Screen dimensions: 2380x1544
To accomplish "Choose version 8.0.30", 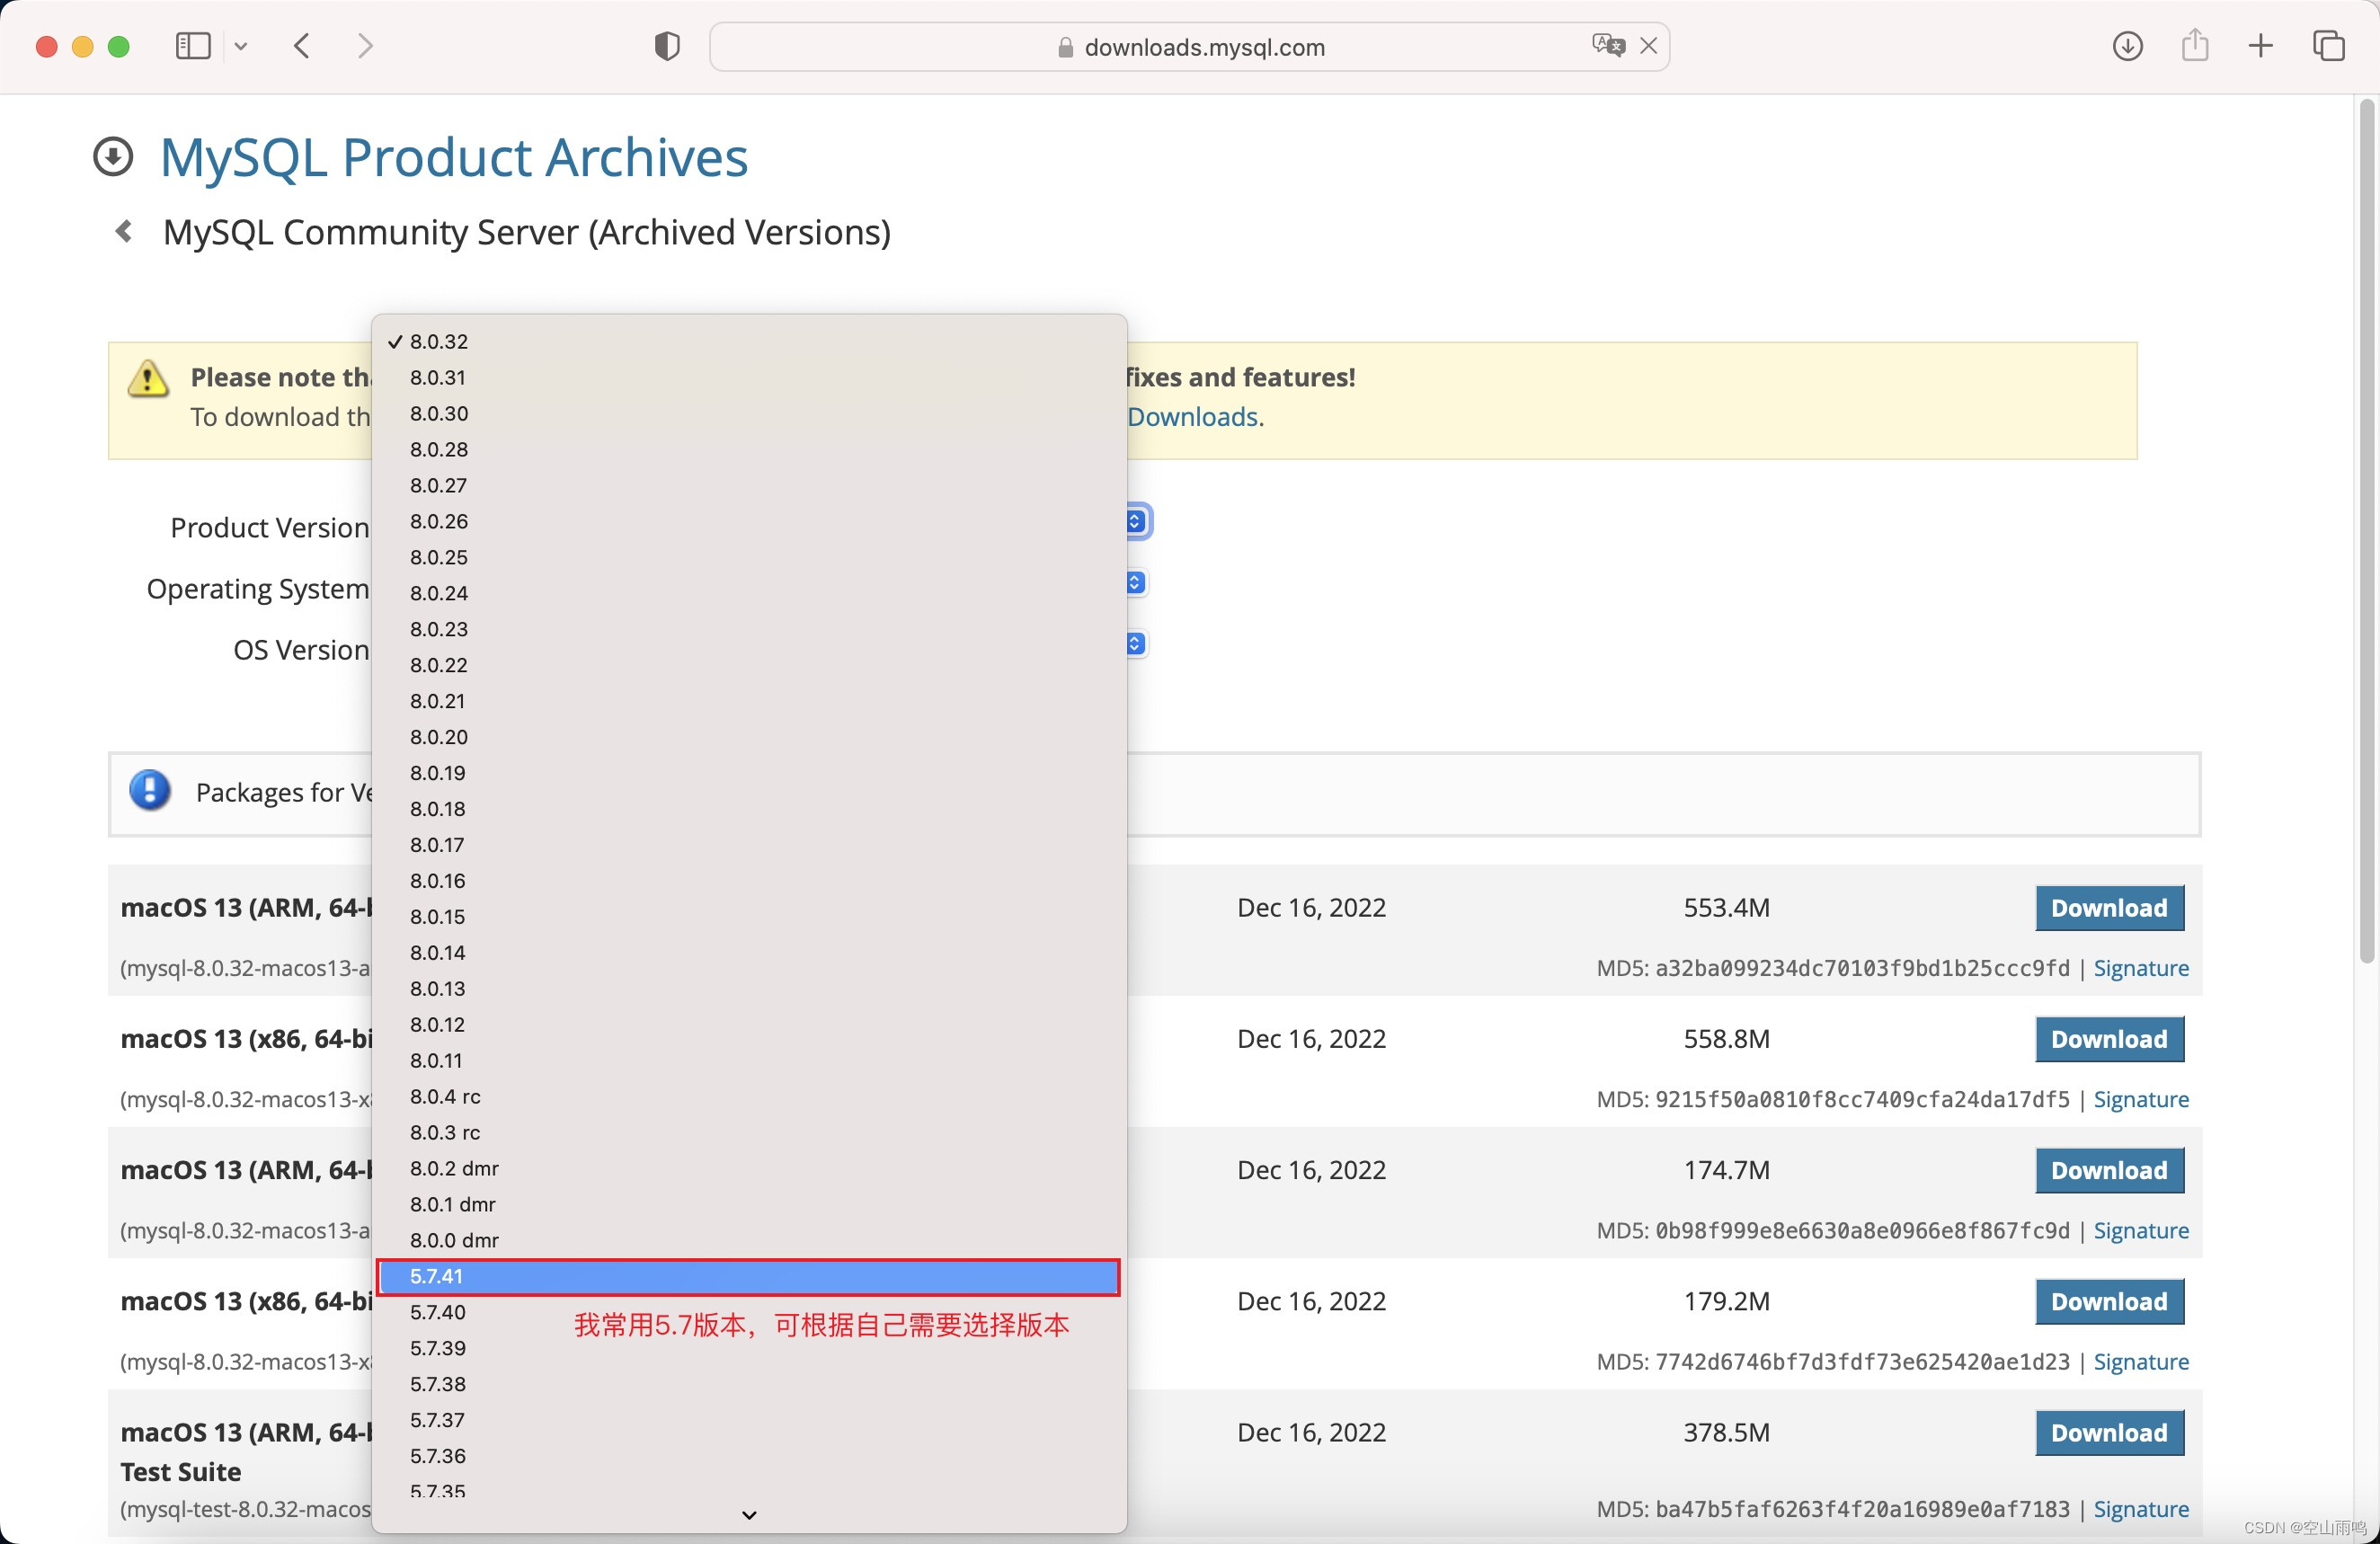I will pos(749,414).
